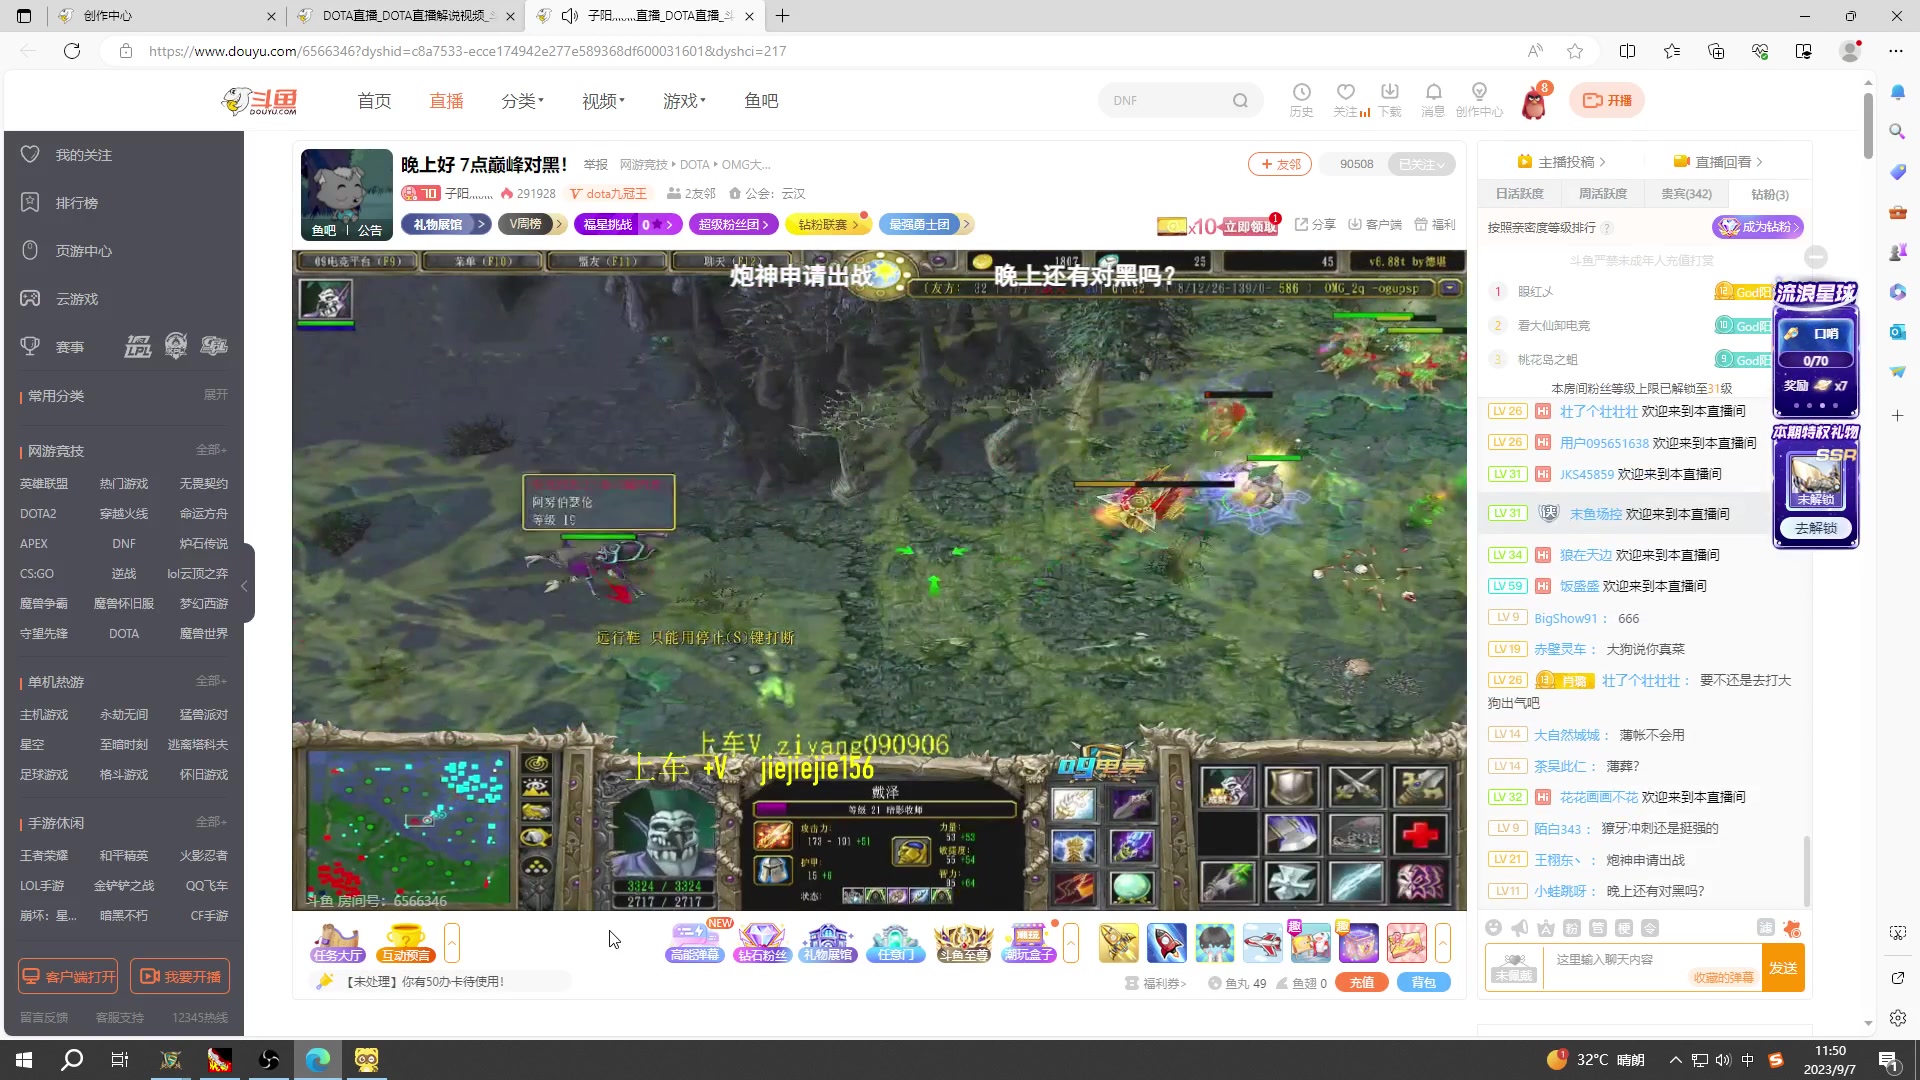Toggle the 已关注 follow button

(x=1421, y=164)
